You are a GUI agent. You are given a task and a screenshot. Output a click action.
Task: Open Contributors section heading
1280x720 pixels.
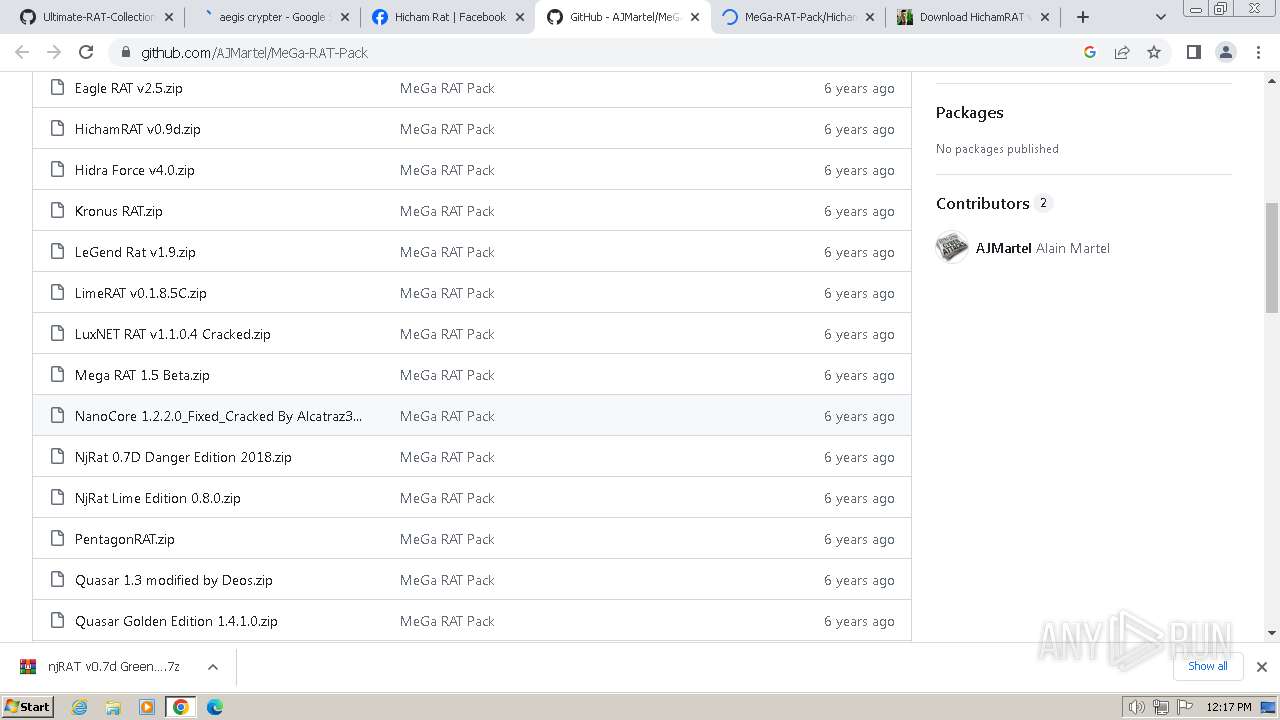pos(982,203)
